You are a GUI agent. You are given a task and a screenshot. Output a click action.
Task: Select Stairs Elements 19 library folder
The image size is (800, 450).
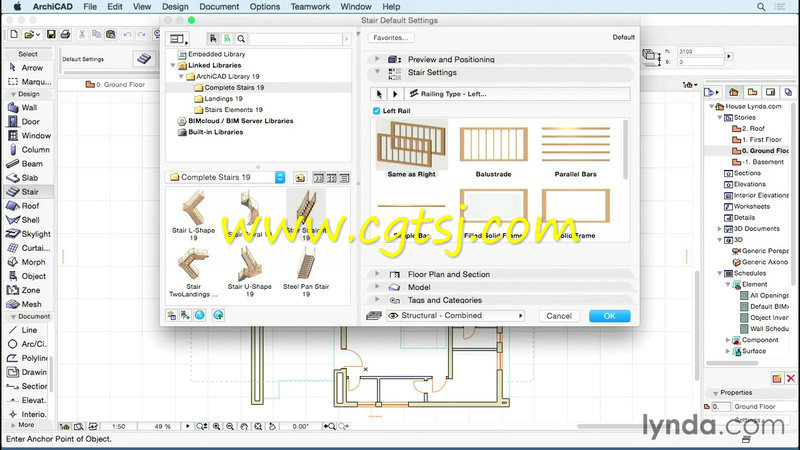pos(233,110)
